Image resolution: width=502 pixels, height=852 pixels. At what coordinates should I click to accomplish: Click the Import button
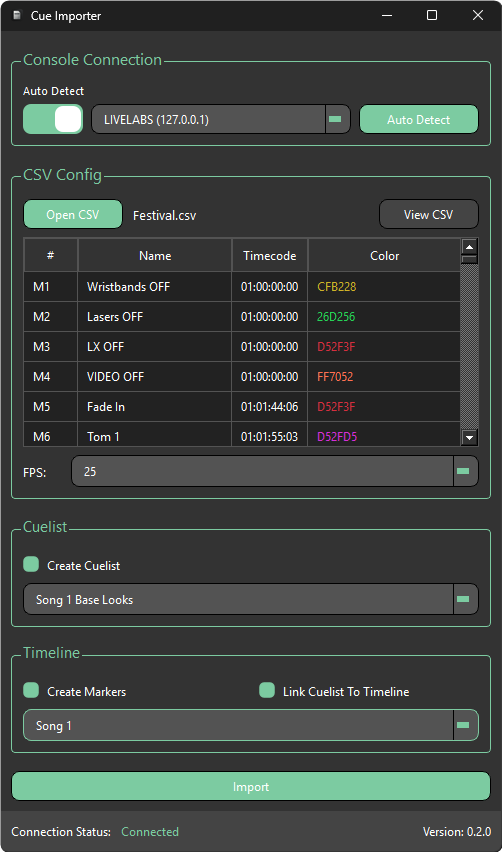point(251,787)
